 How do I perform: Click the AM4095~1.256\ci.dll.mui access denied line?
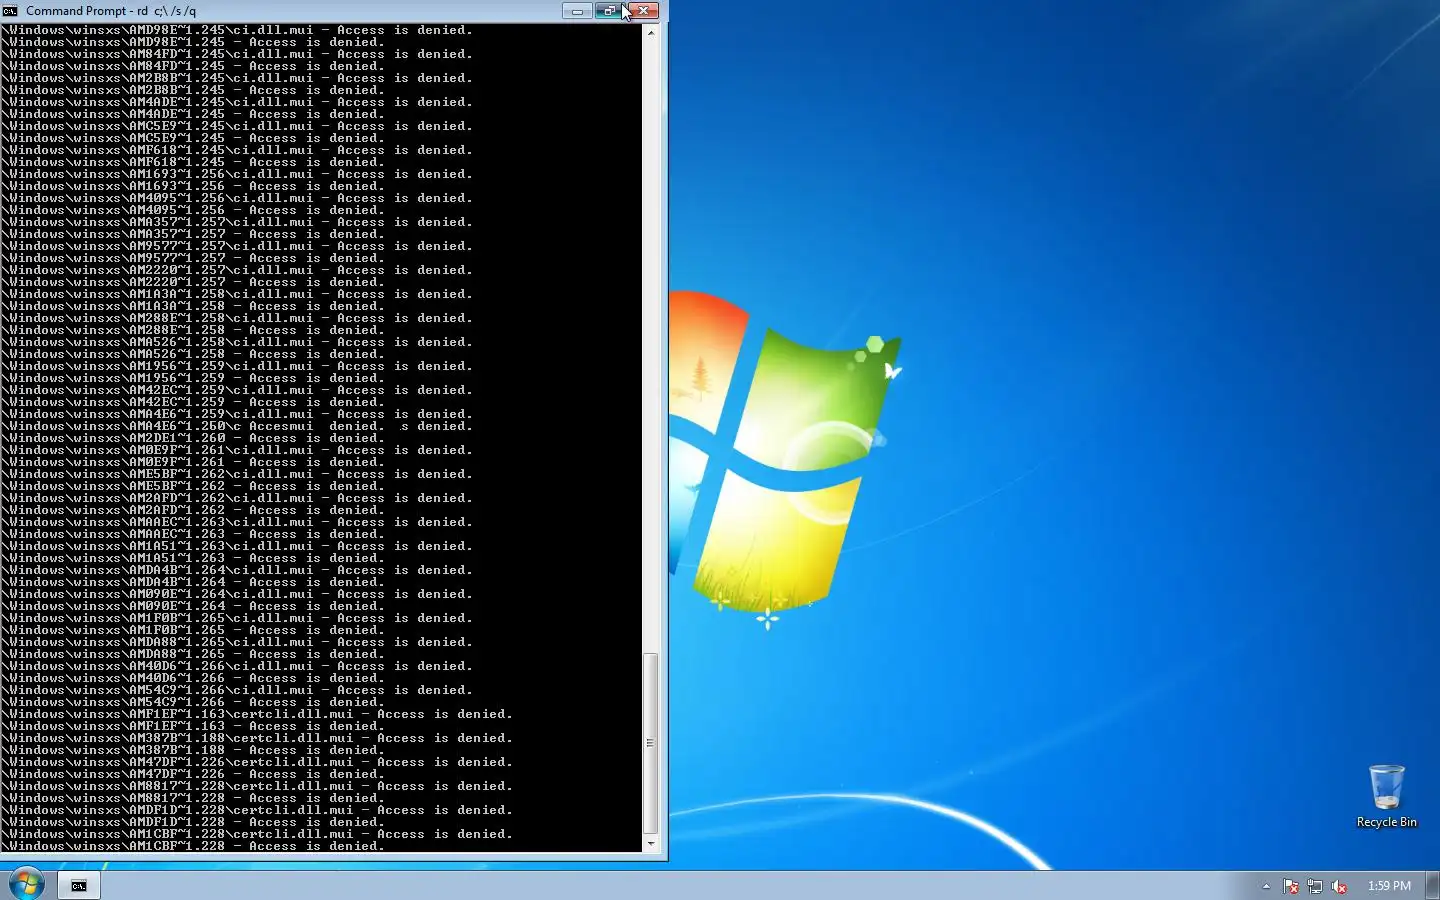coord(237,198)
